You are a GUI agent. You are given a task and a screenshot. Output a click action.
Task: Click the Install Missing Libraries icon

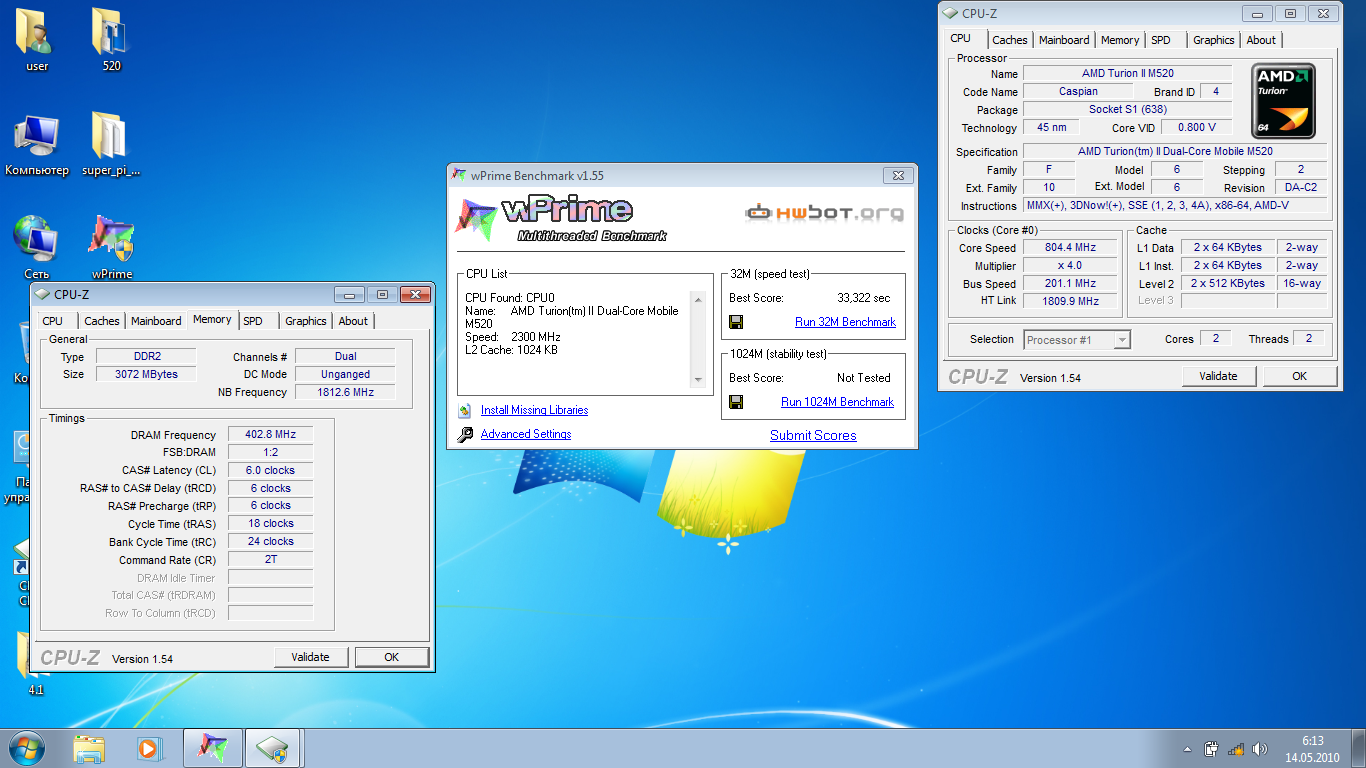click(465, 410)
